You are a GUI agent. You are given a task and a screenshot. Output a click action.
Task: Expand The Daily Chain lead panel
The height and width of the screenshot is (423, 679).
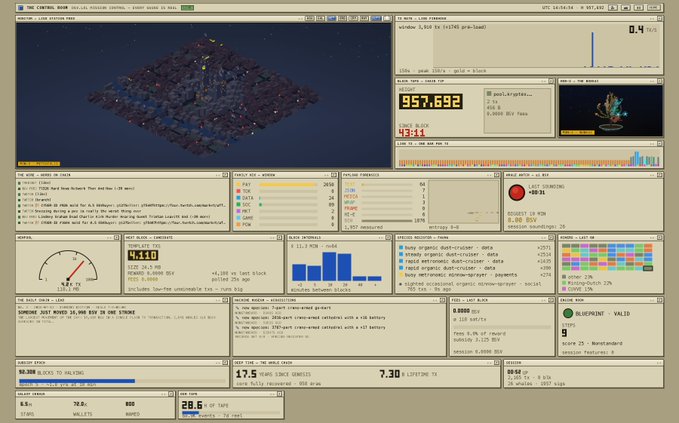click(x=225, y=300)
